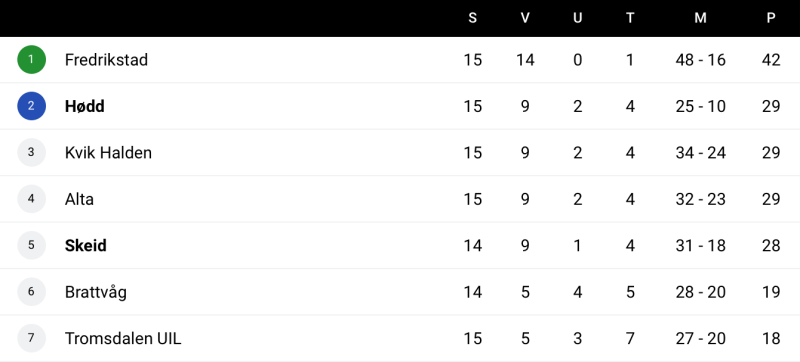Click the grey position 3 badge
Screen dimensions: 800x362
coord(31,152)
